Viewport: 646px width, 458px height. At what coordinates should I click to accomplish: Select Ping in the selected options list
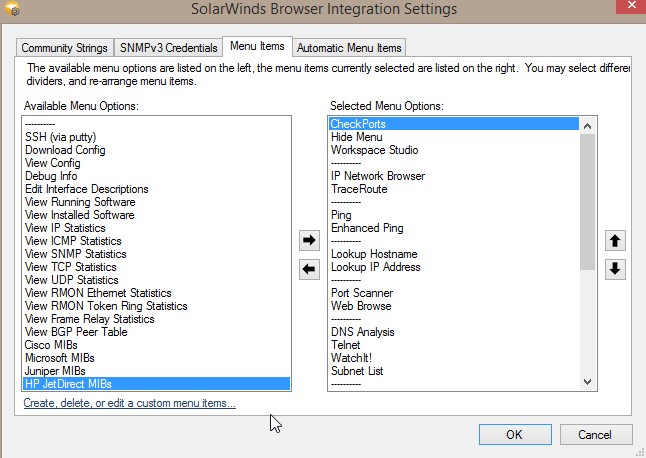pyautogui.click(x=454, y=215)
